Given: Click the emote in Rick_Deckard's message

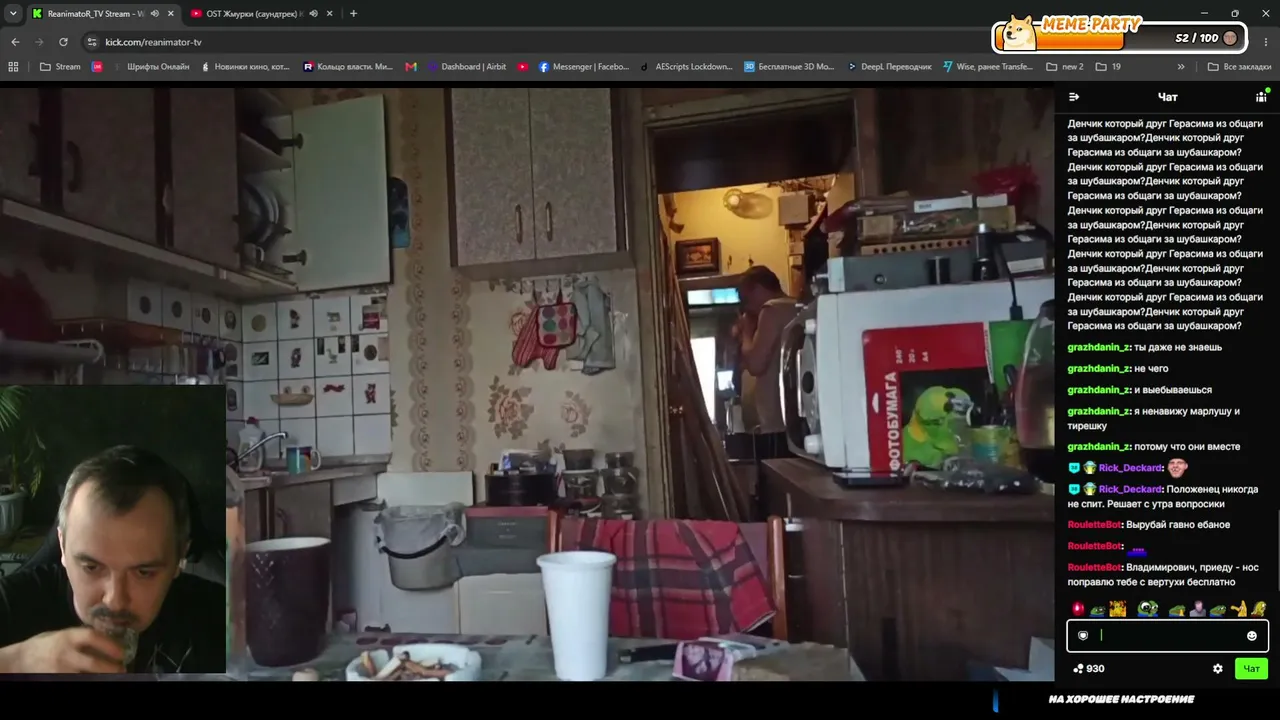Looking at the screenshot, I should point(1177,467).
